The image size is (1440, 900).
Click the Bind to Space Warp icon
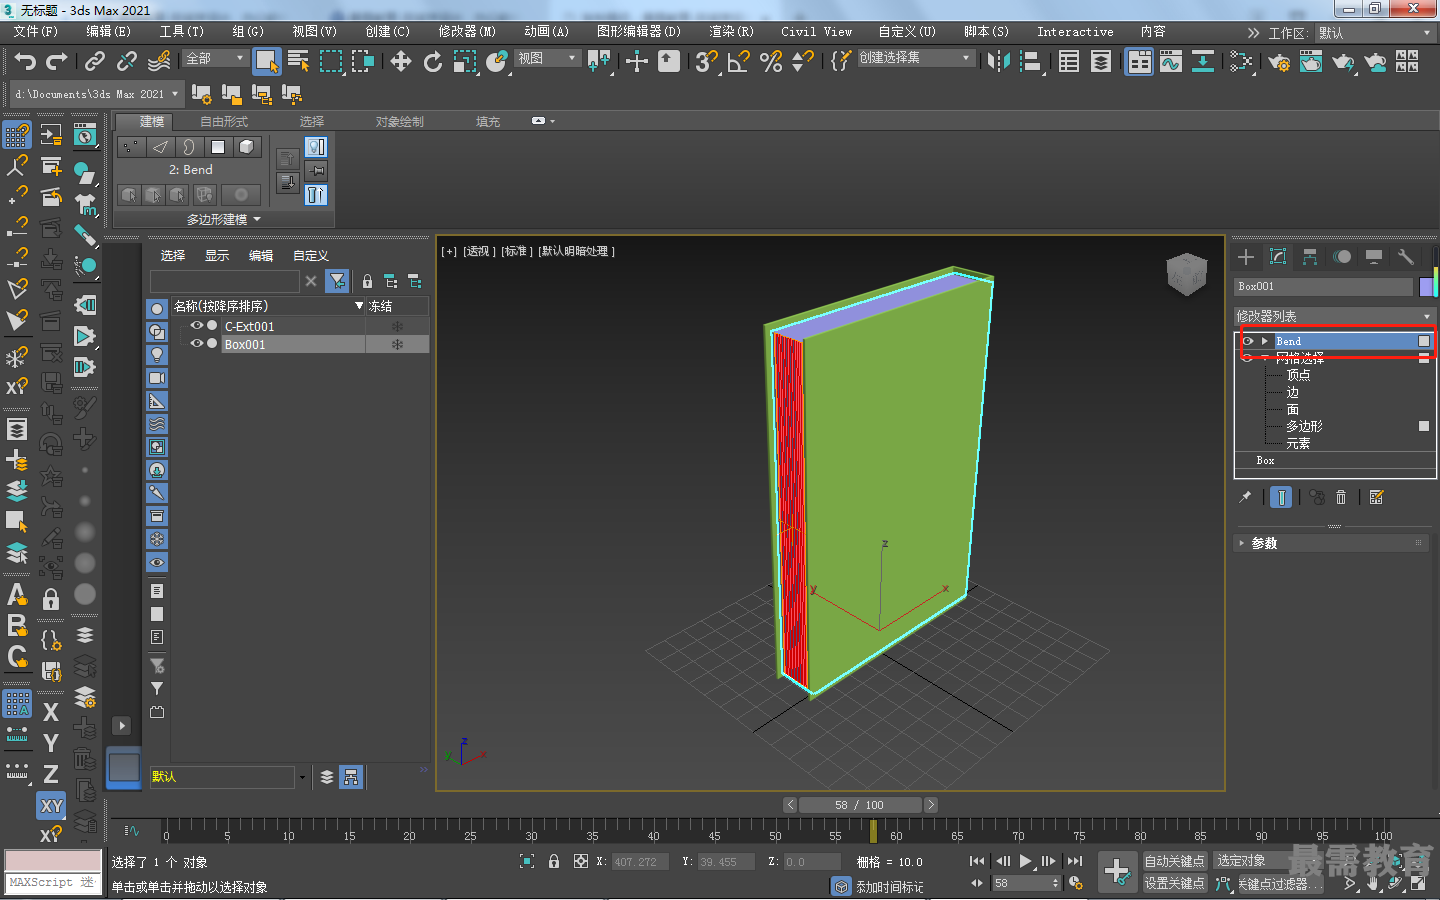[159, 61]
